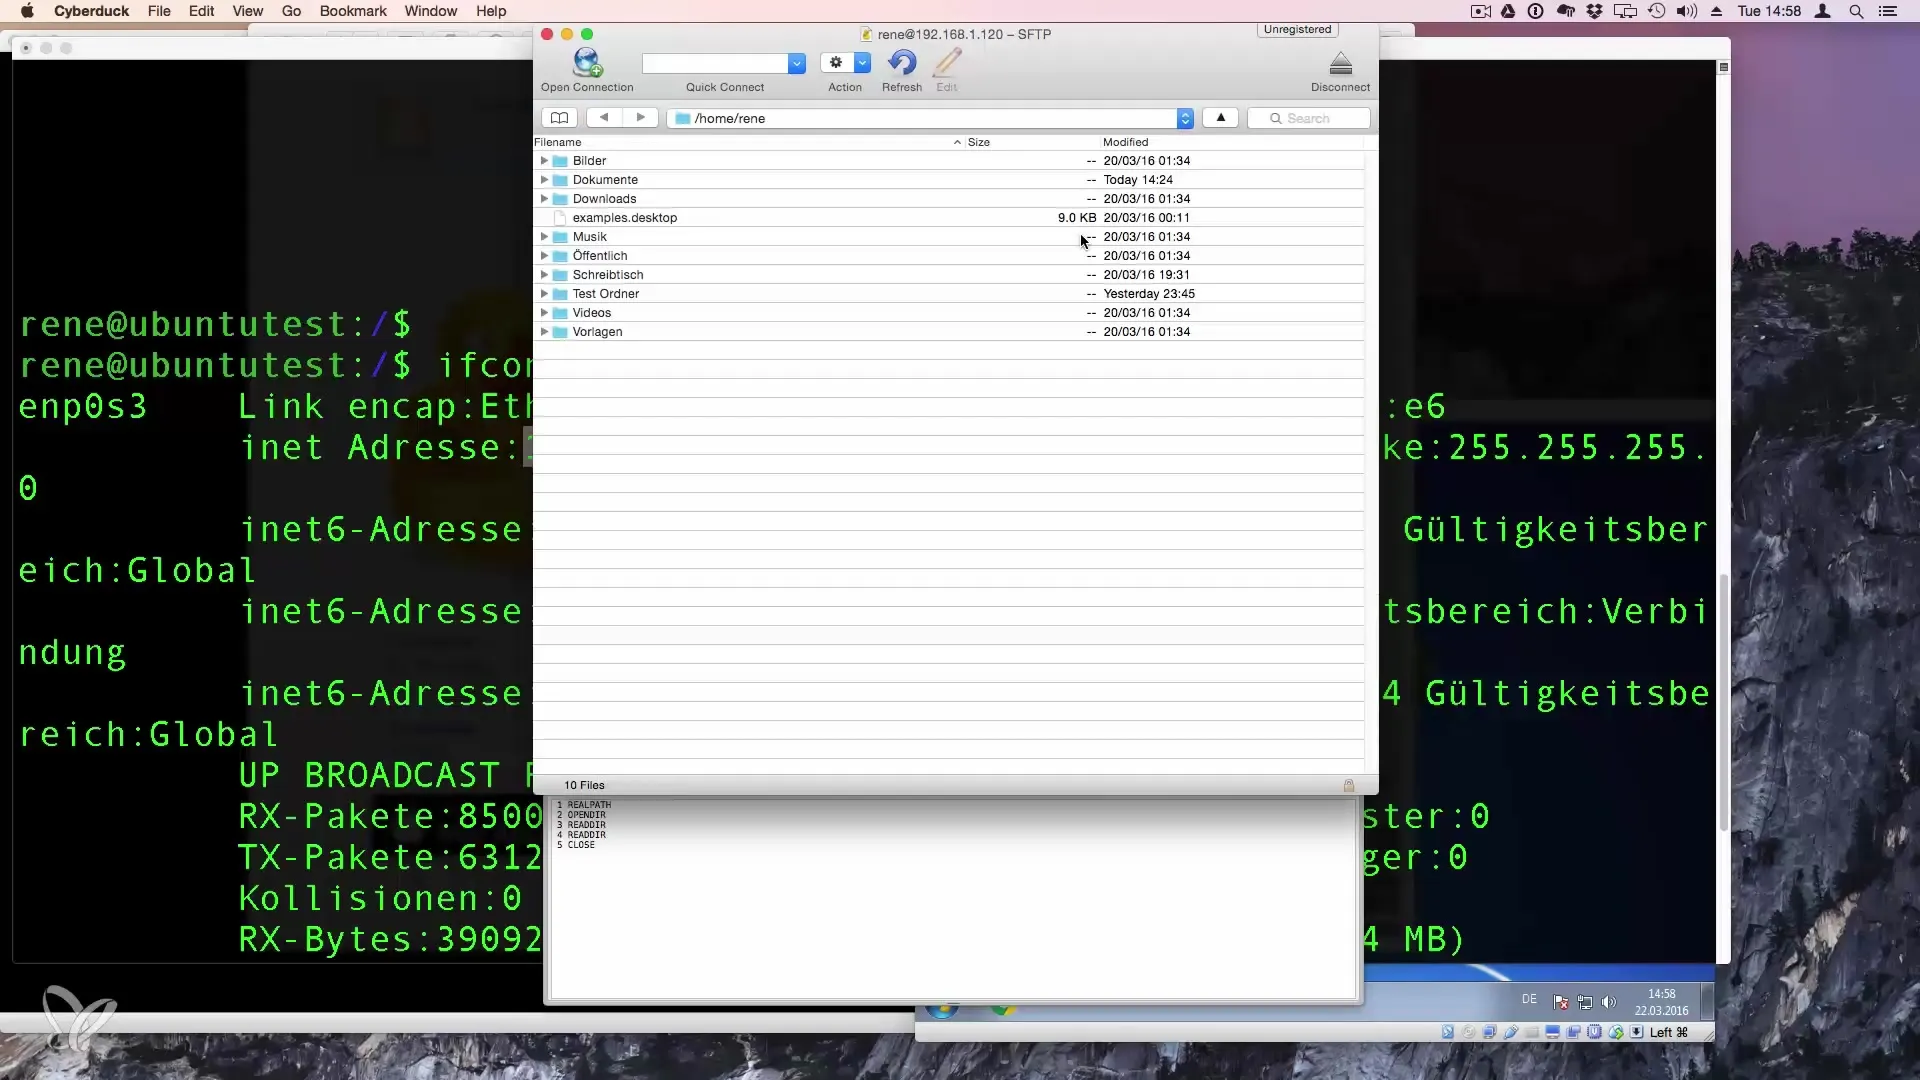
Task: Open the Notification Center icon
Action: click(x=1888, y=11)
